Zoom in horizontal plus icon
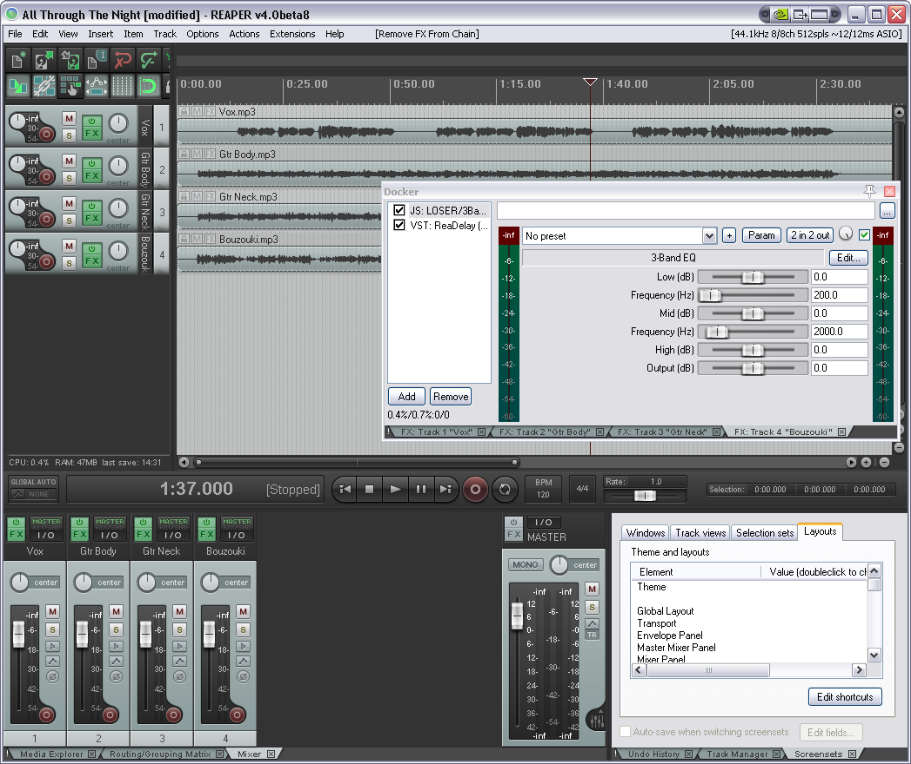The image size is (911, 764). point(866,462)
